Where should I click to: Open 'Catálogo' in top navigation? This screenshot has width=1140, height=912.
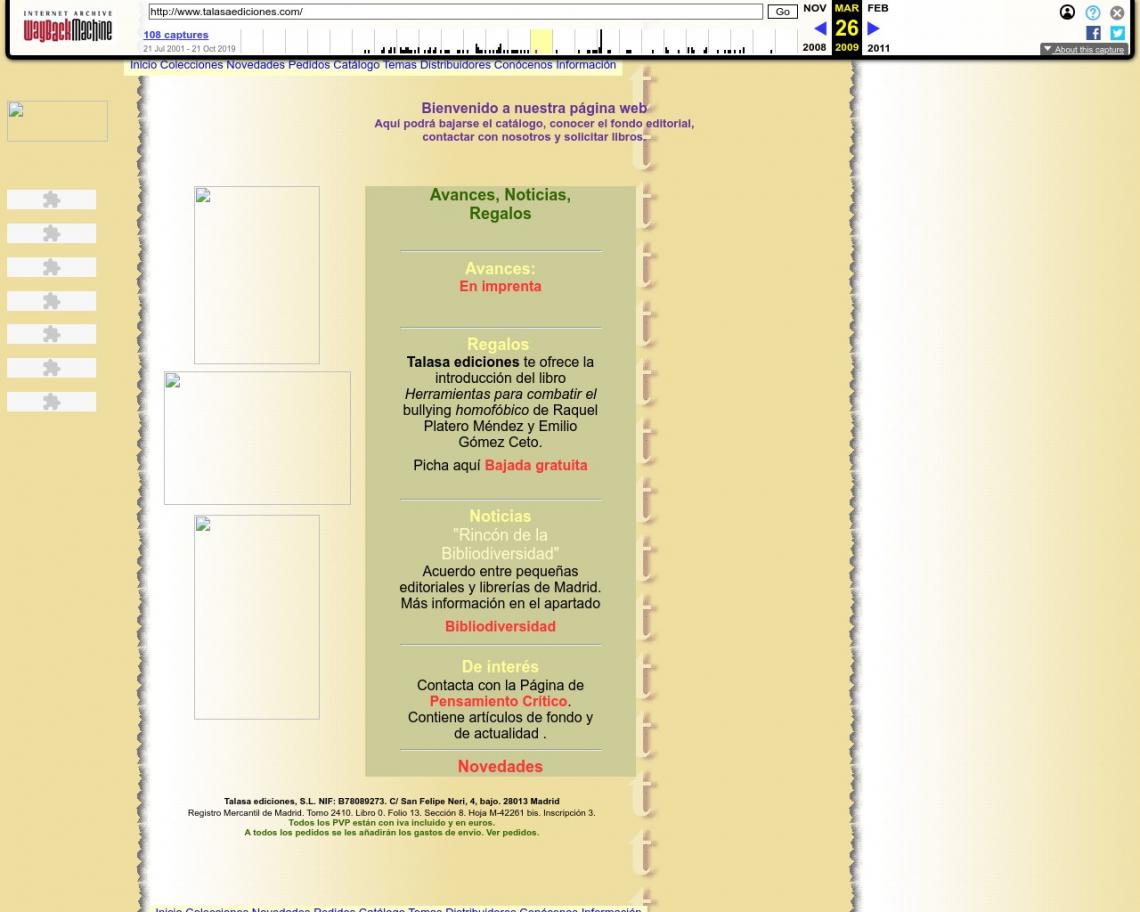tap(356, 65)
